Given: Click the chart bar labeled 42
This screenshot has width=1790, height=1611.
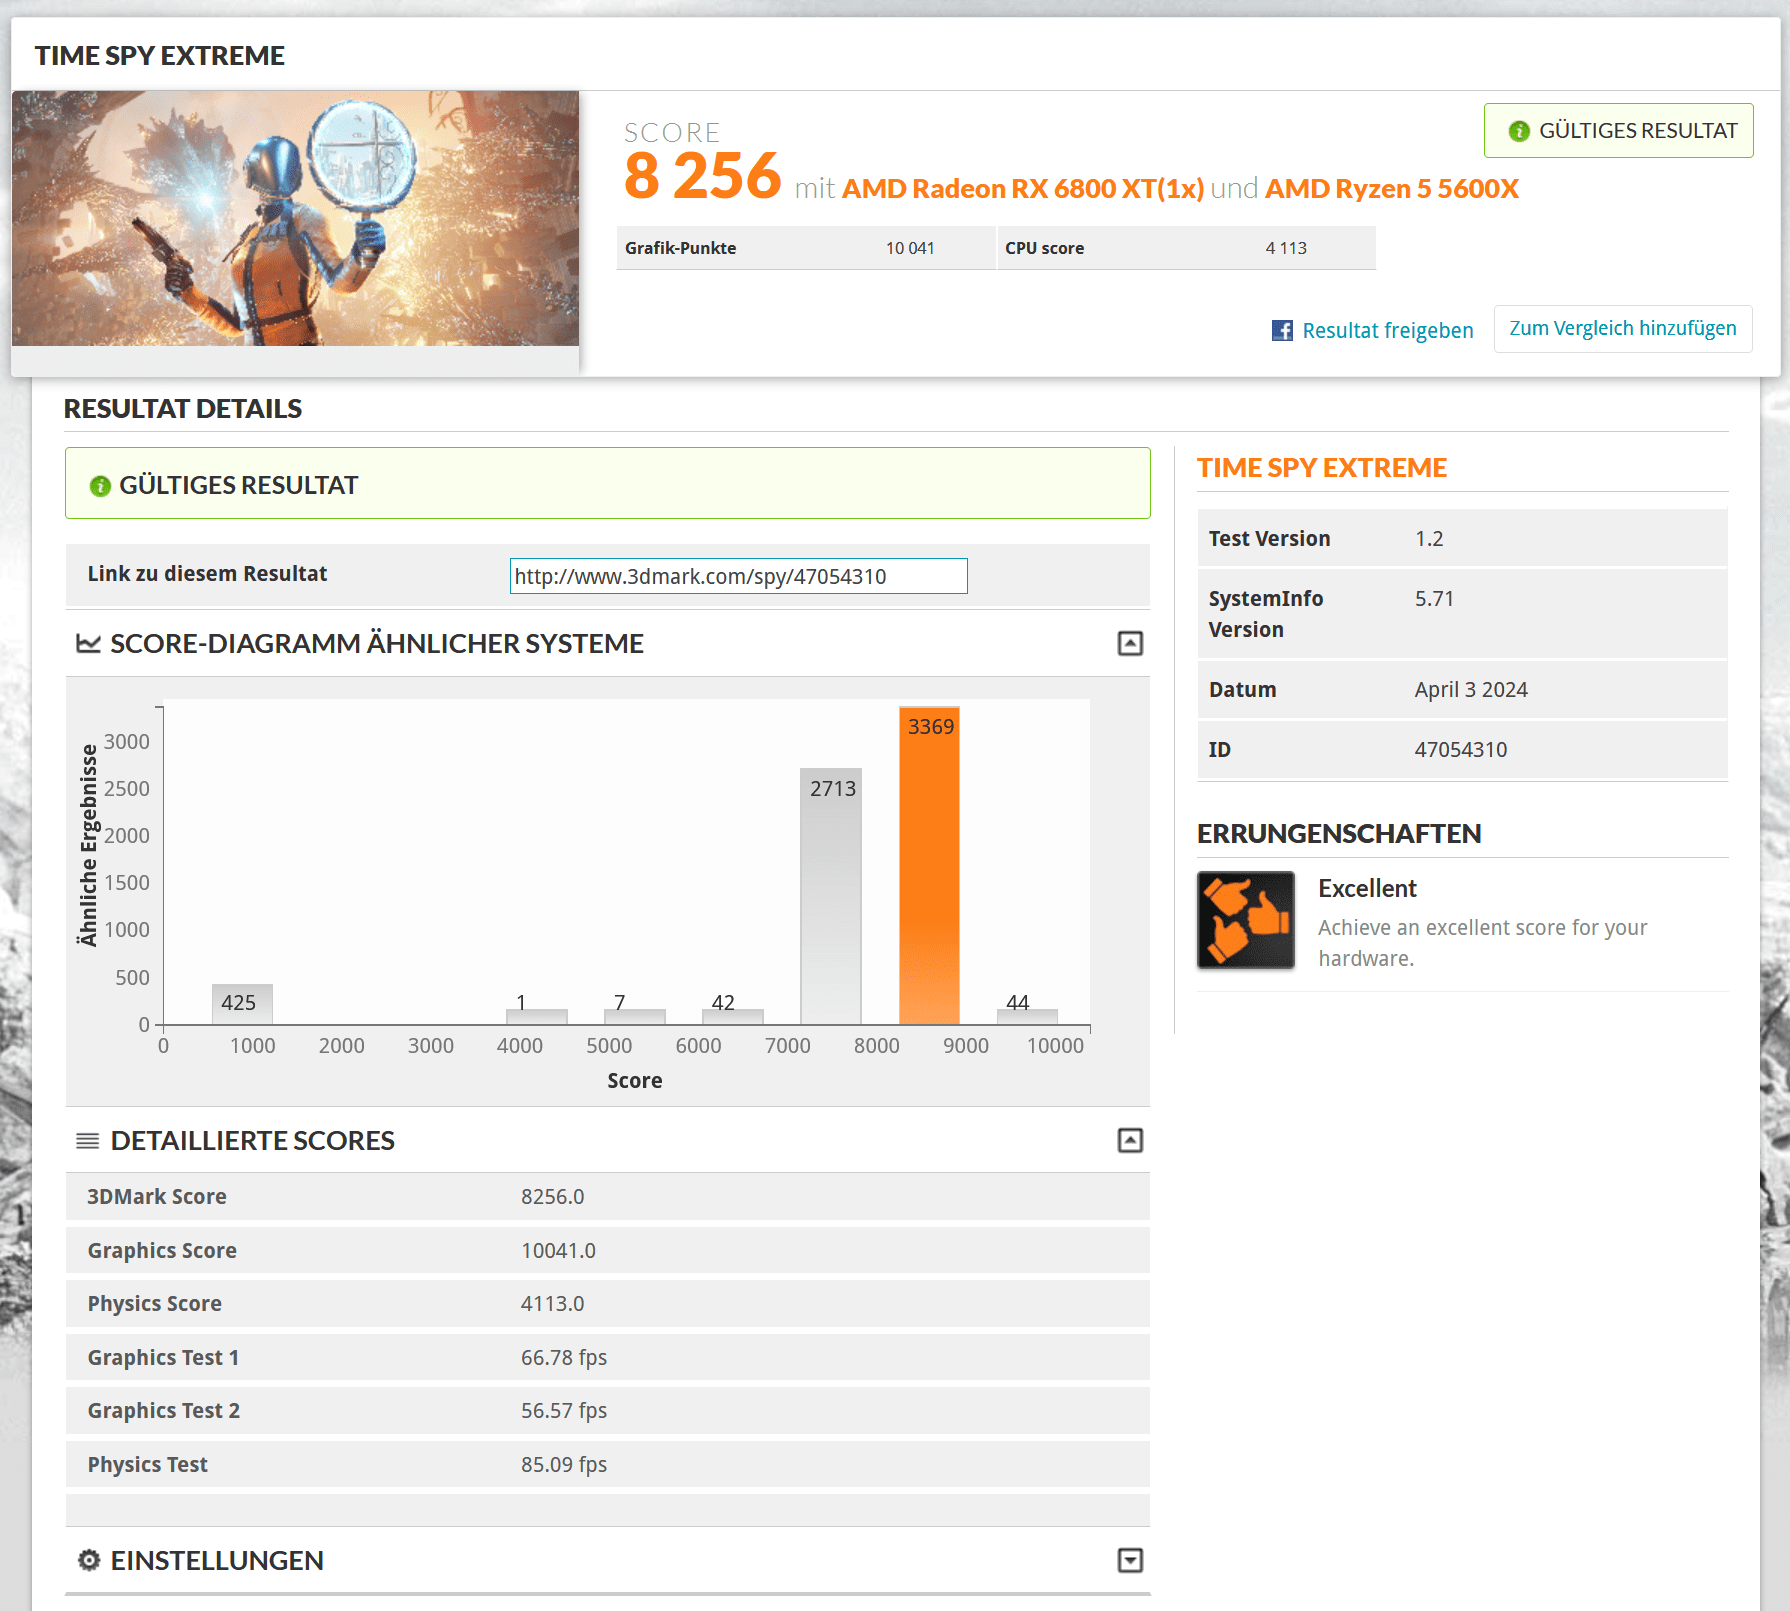Looking at the screenshot, I should [x=733, y=1016].
